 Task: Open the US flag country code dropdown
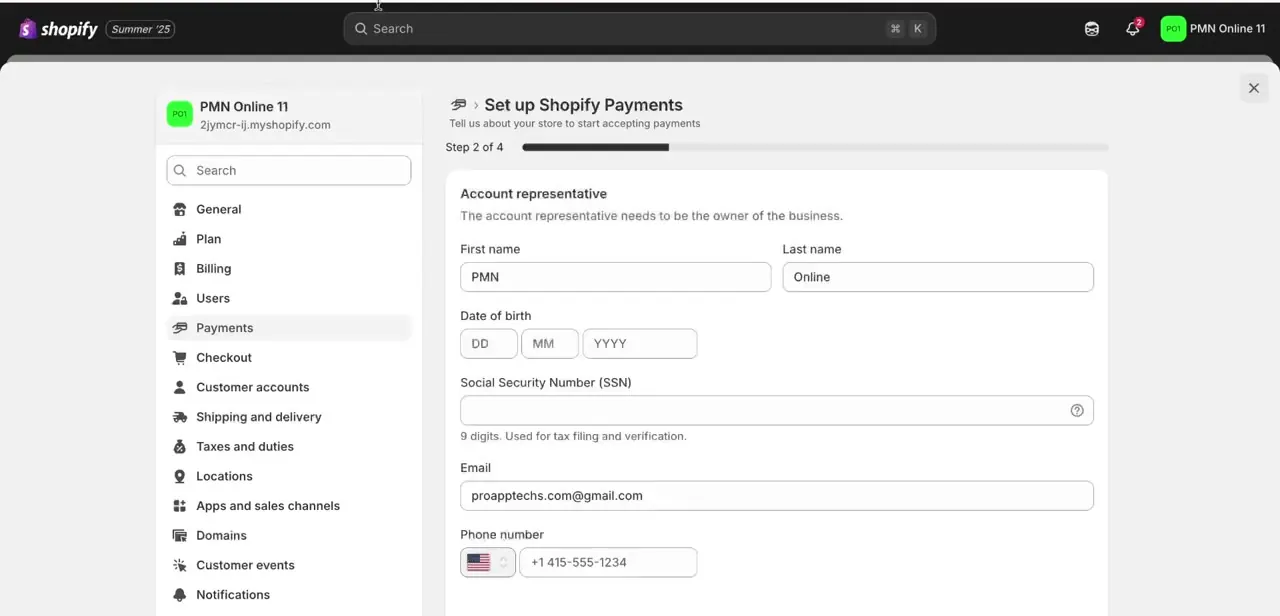pyautogui.click(x=488, y=563)
